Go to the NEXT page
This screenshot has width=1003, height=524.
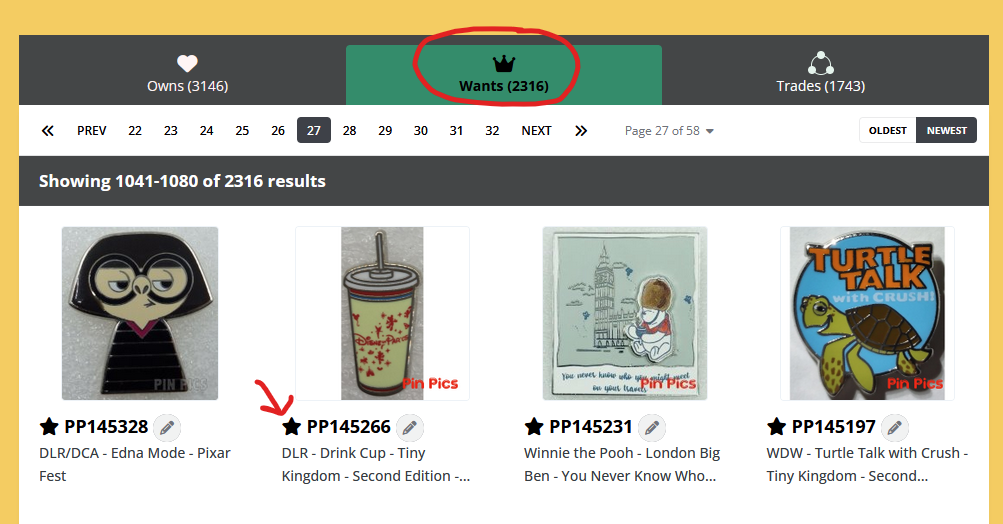(536, 131)
